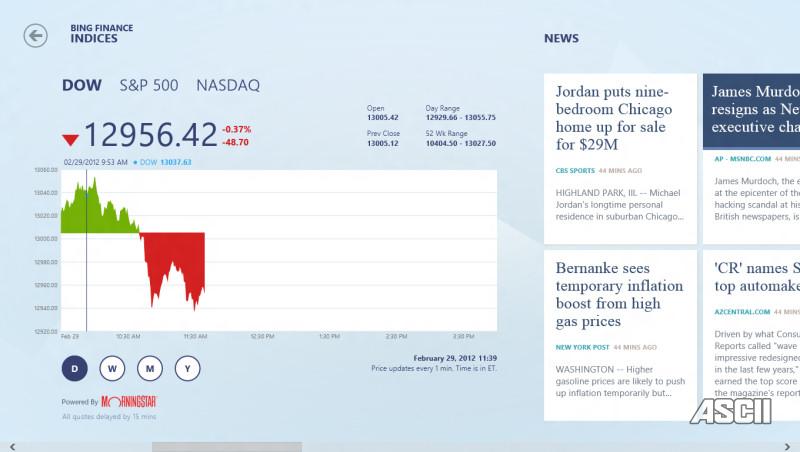Screen dimensions: 800x452
Task: Select the Y (year) chart range
Action: click(x=187, y=369)
